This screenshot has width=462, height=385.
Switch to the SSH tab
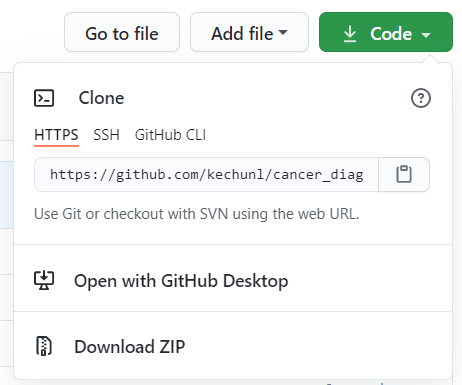[106, 135]
